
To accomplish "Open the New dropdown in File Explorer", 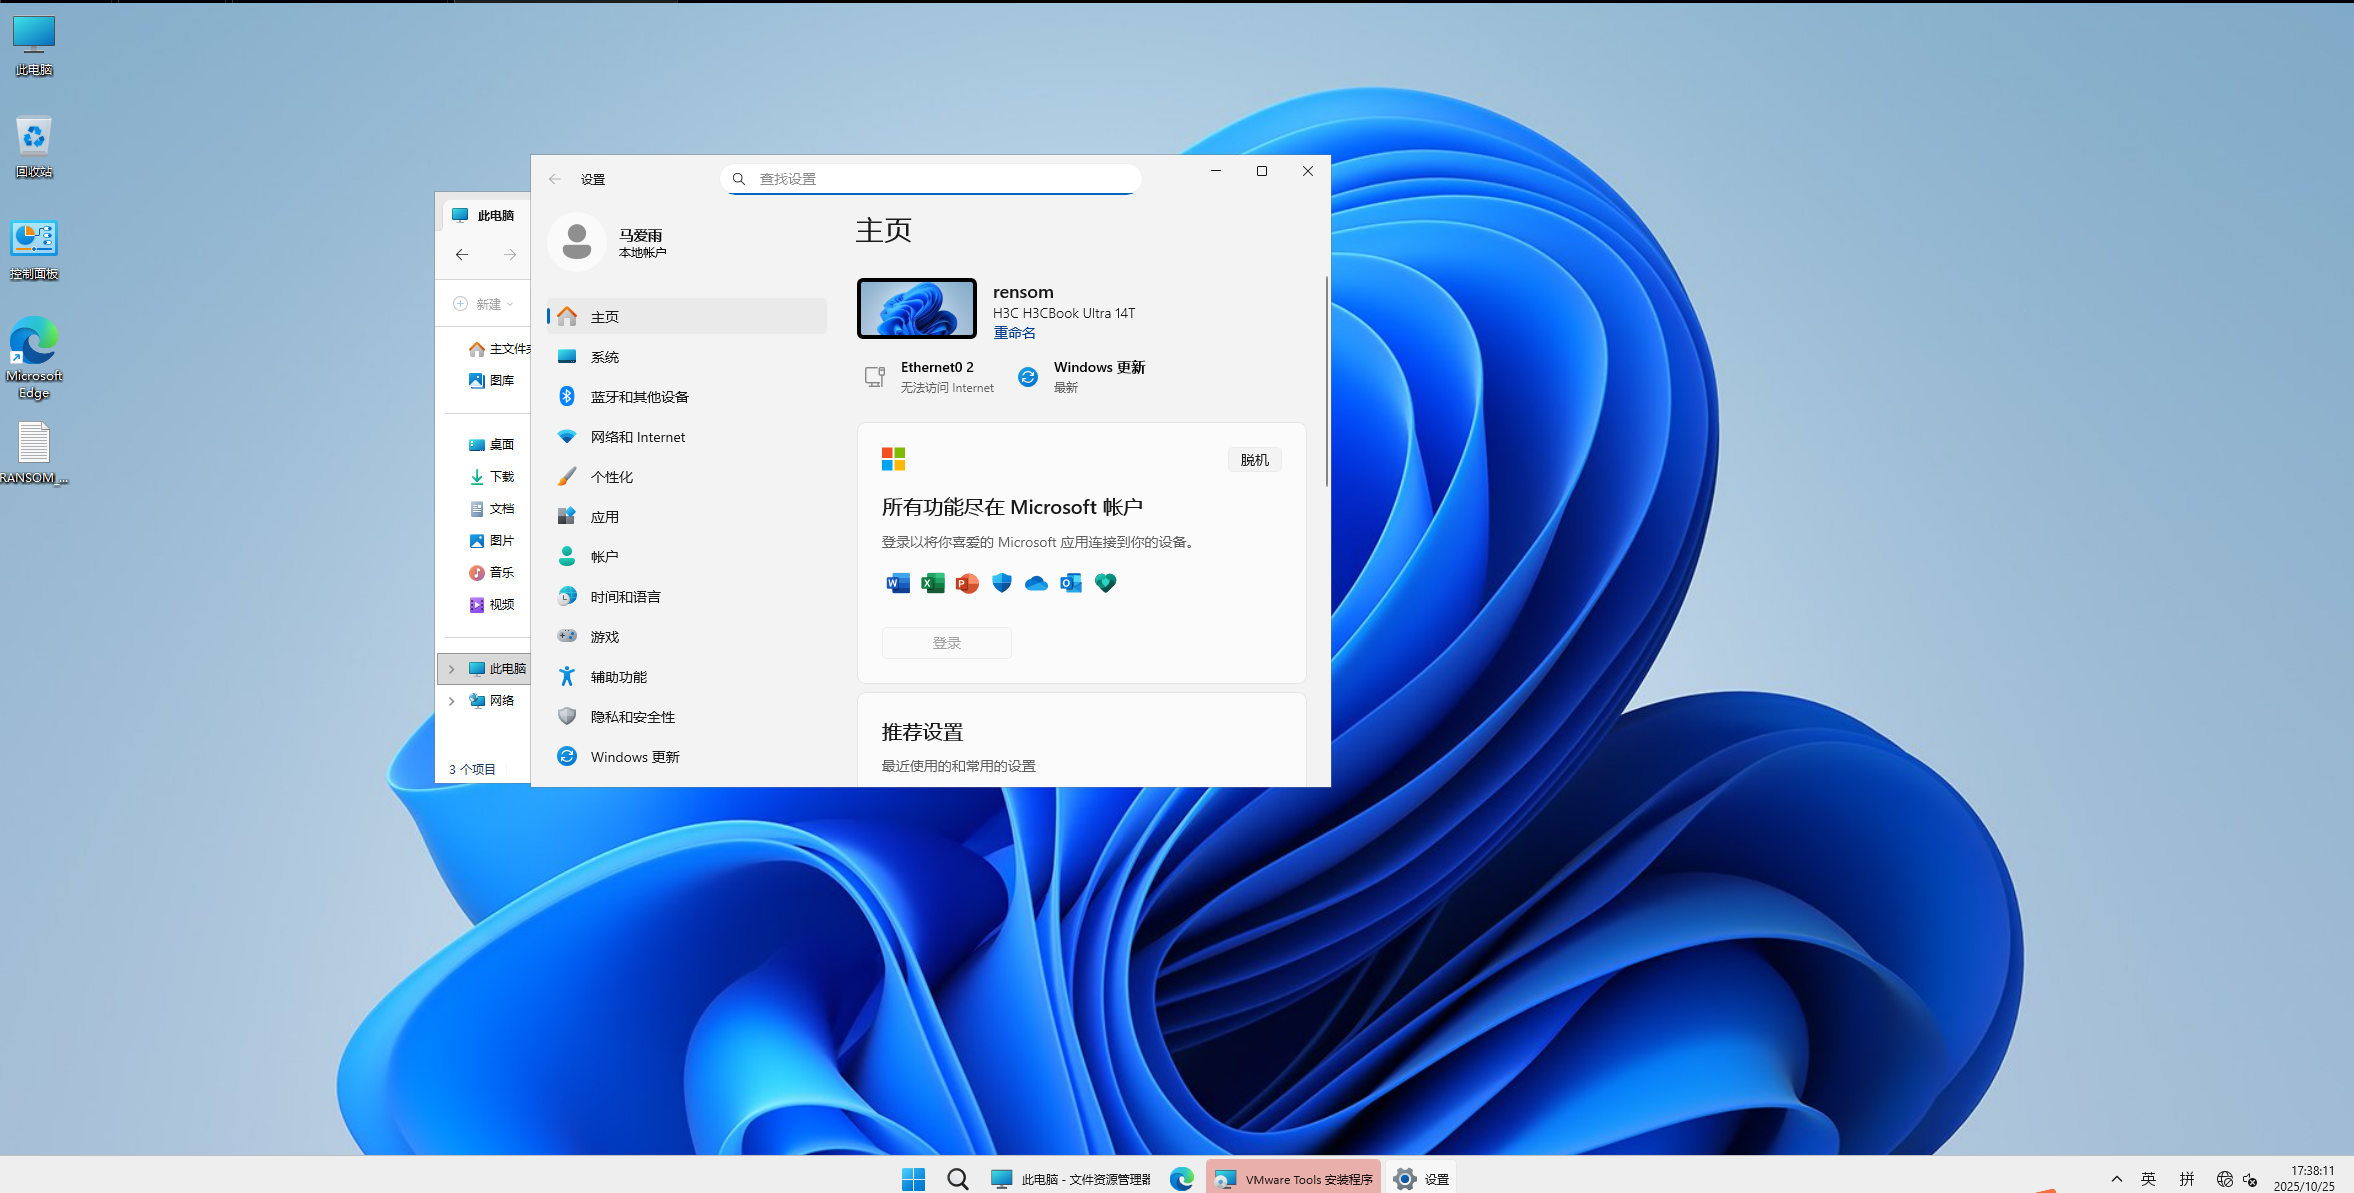I will point(485,304).
